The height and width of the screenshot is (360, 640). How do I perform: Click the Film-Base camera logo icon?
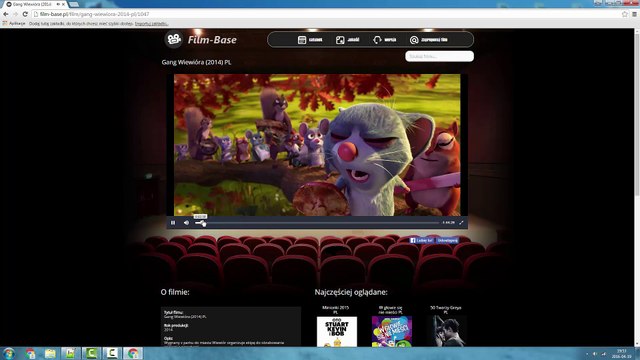(x=173, y=40)
